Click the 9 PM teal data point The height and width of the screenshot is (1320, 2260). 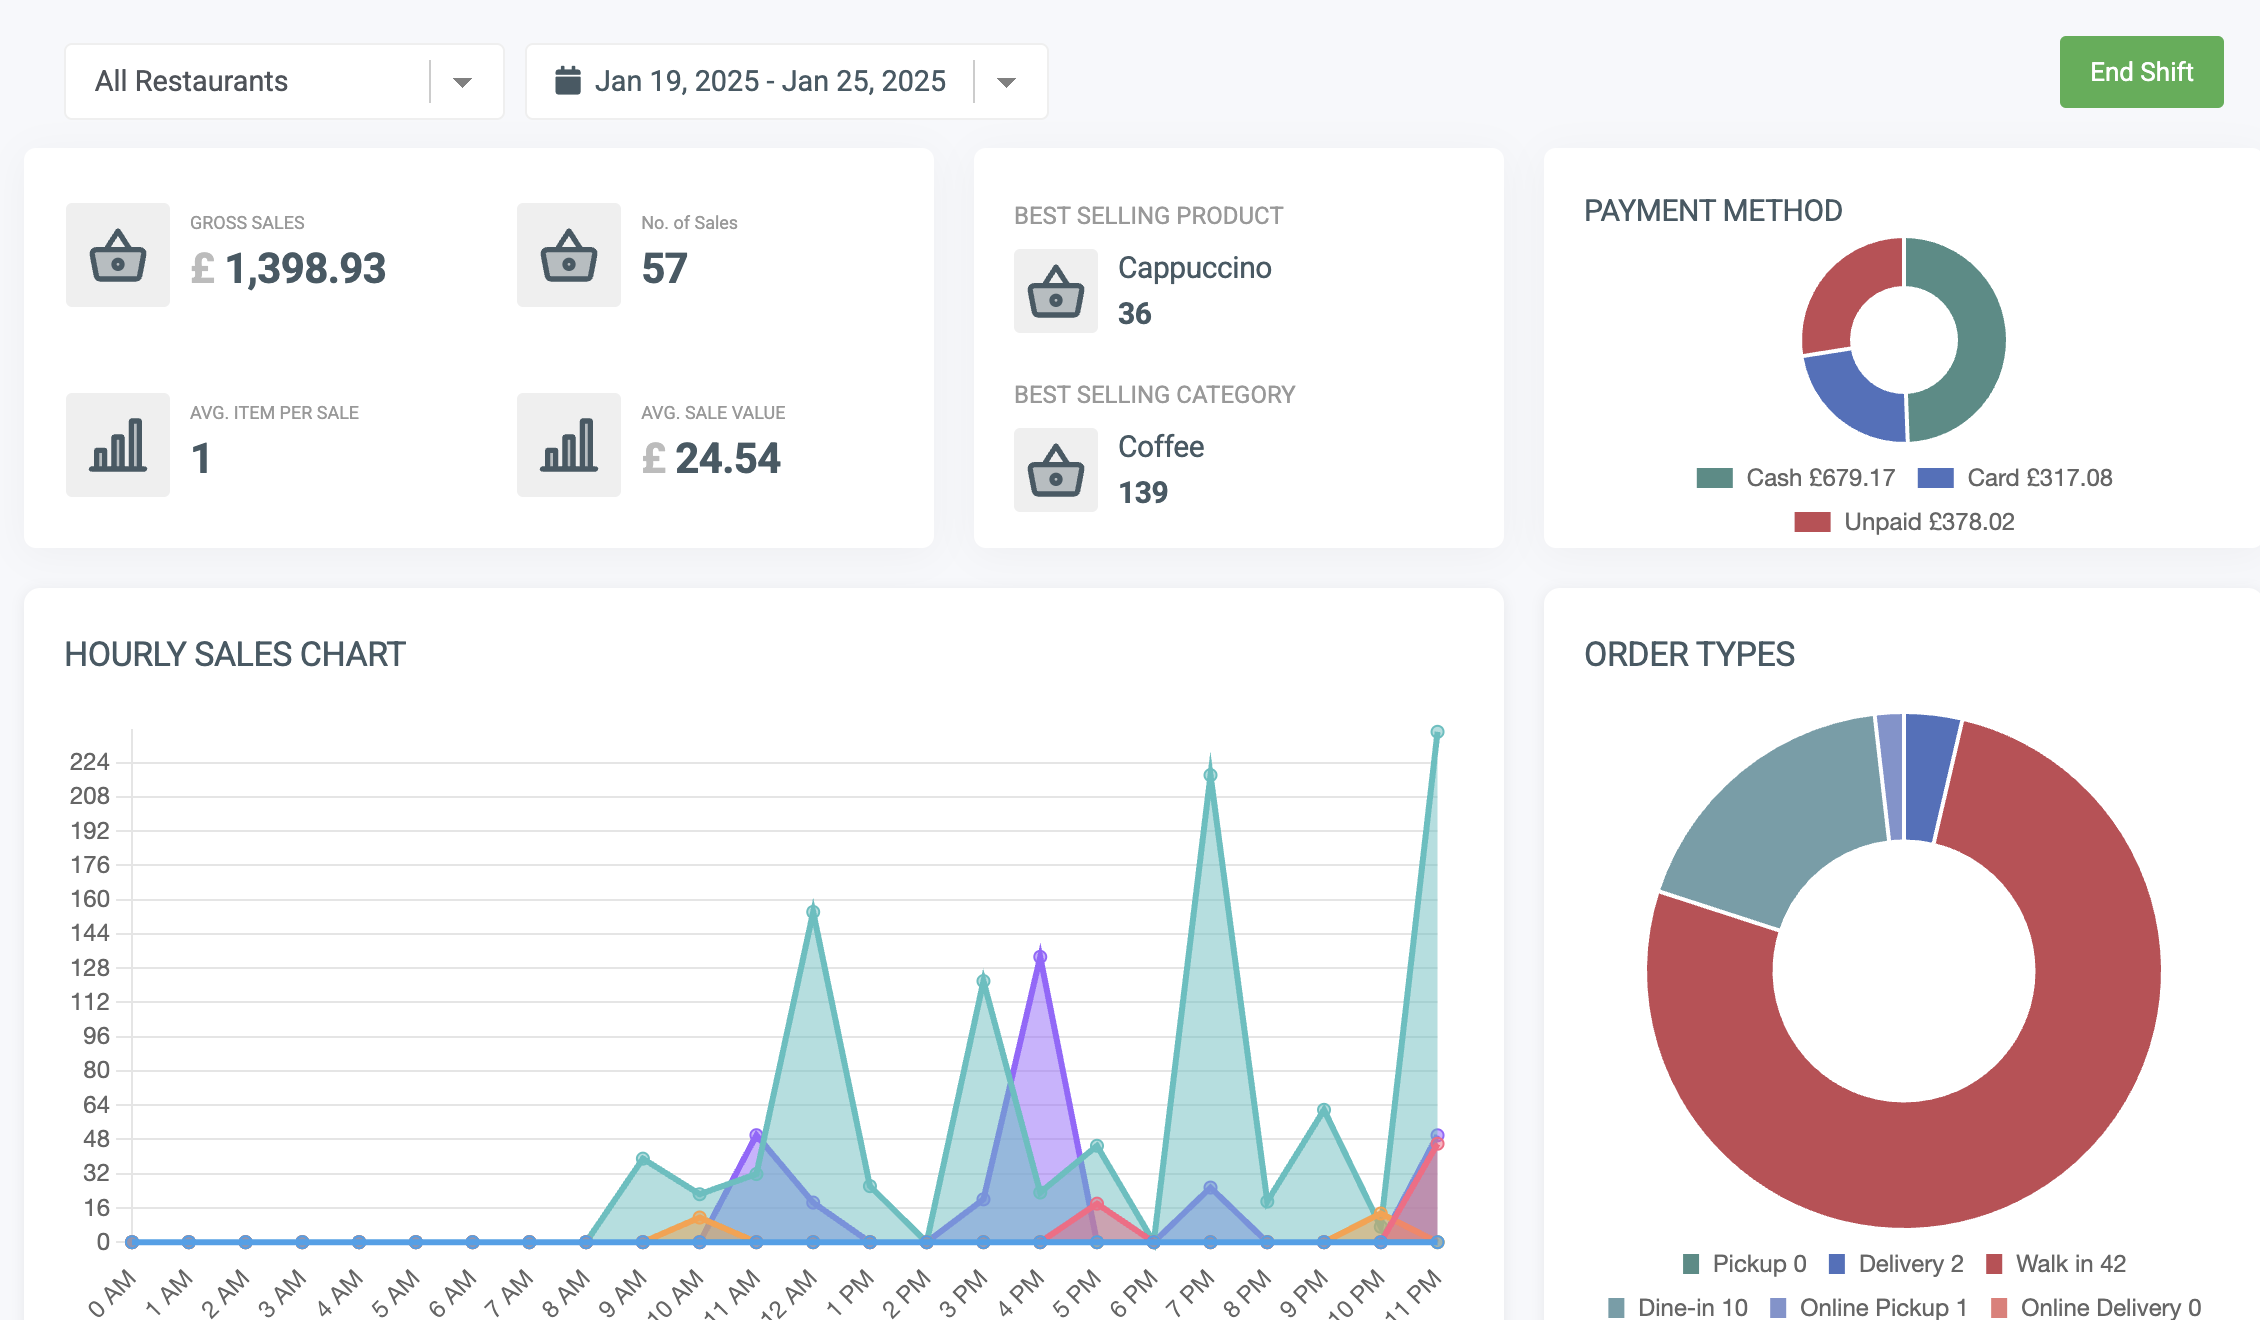[x=1324, y=1110]
